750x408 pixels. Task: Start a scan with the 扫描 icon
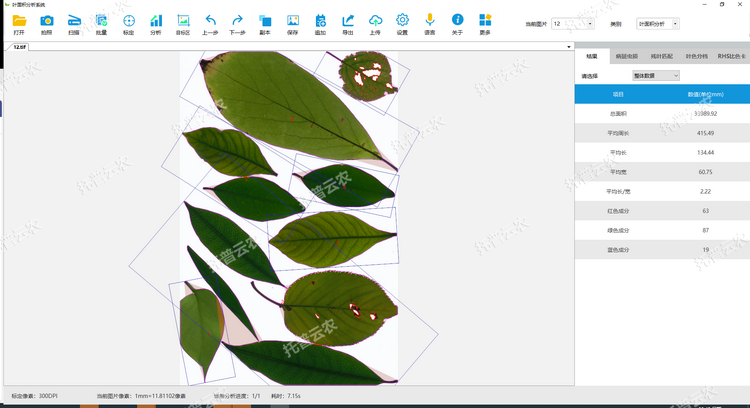(x=74, y=21)
